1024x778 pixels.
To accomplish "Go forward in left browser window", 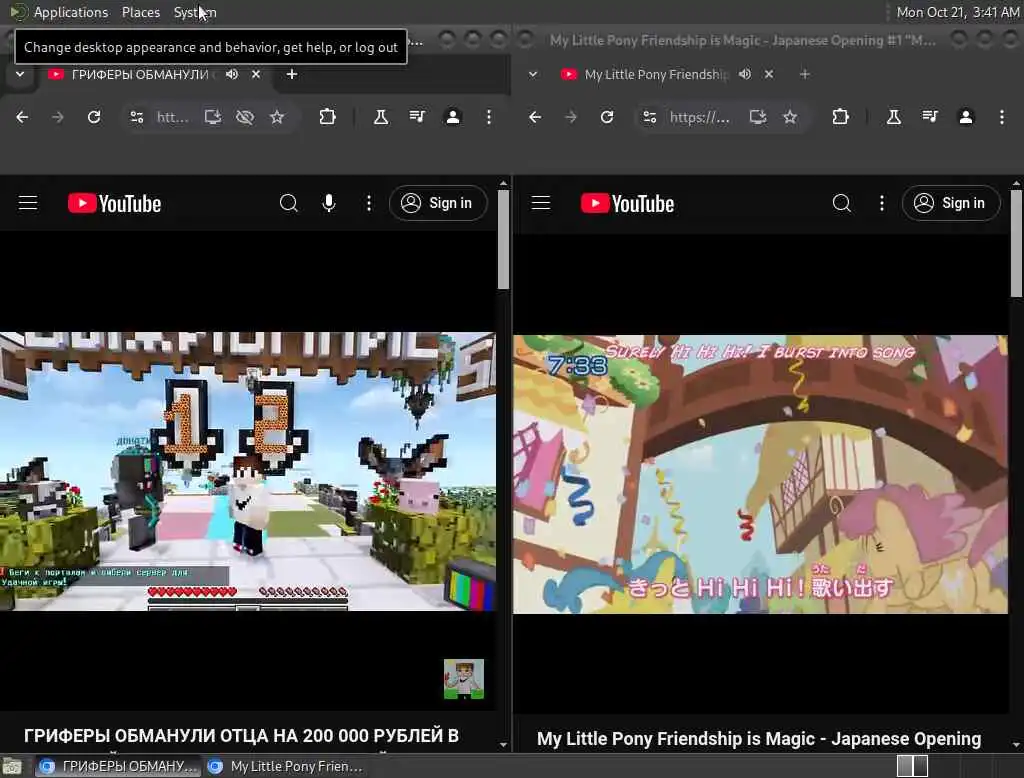I will point(57,117).
